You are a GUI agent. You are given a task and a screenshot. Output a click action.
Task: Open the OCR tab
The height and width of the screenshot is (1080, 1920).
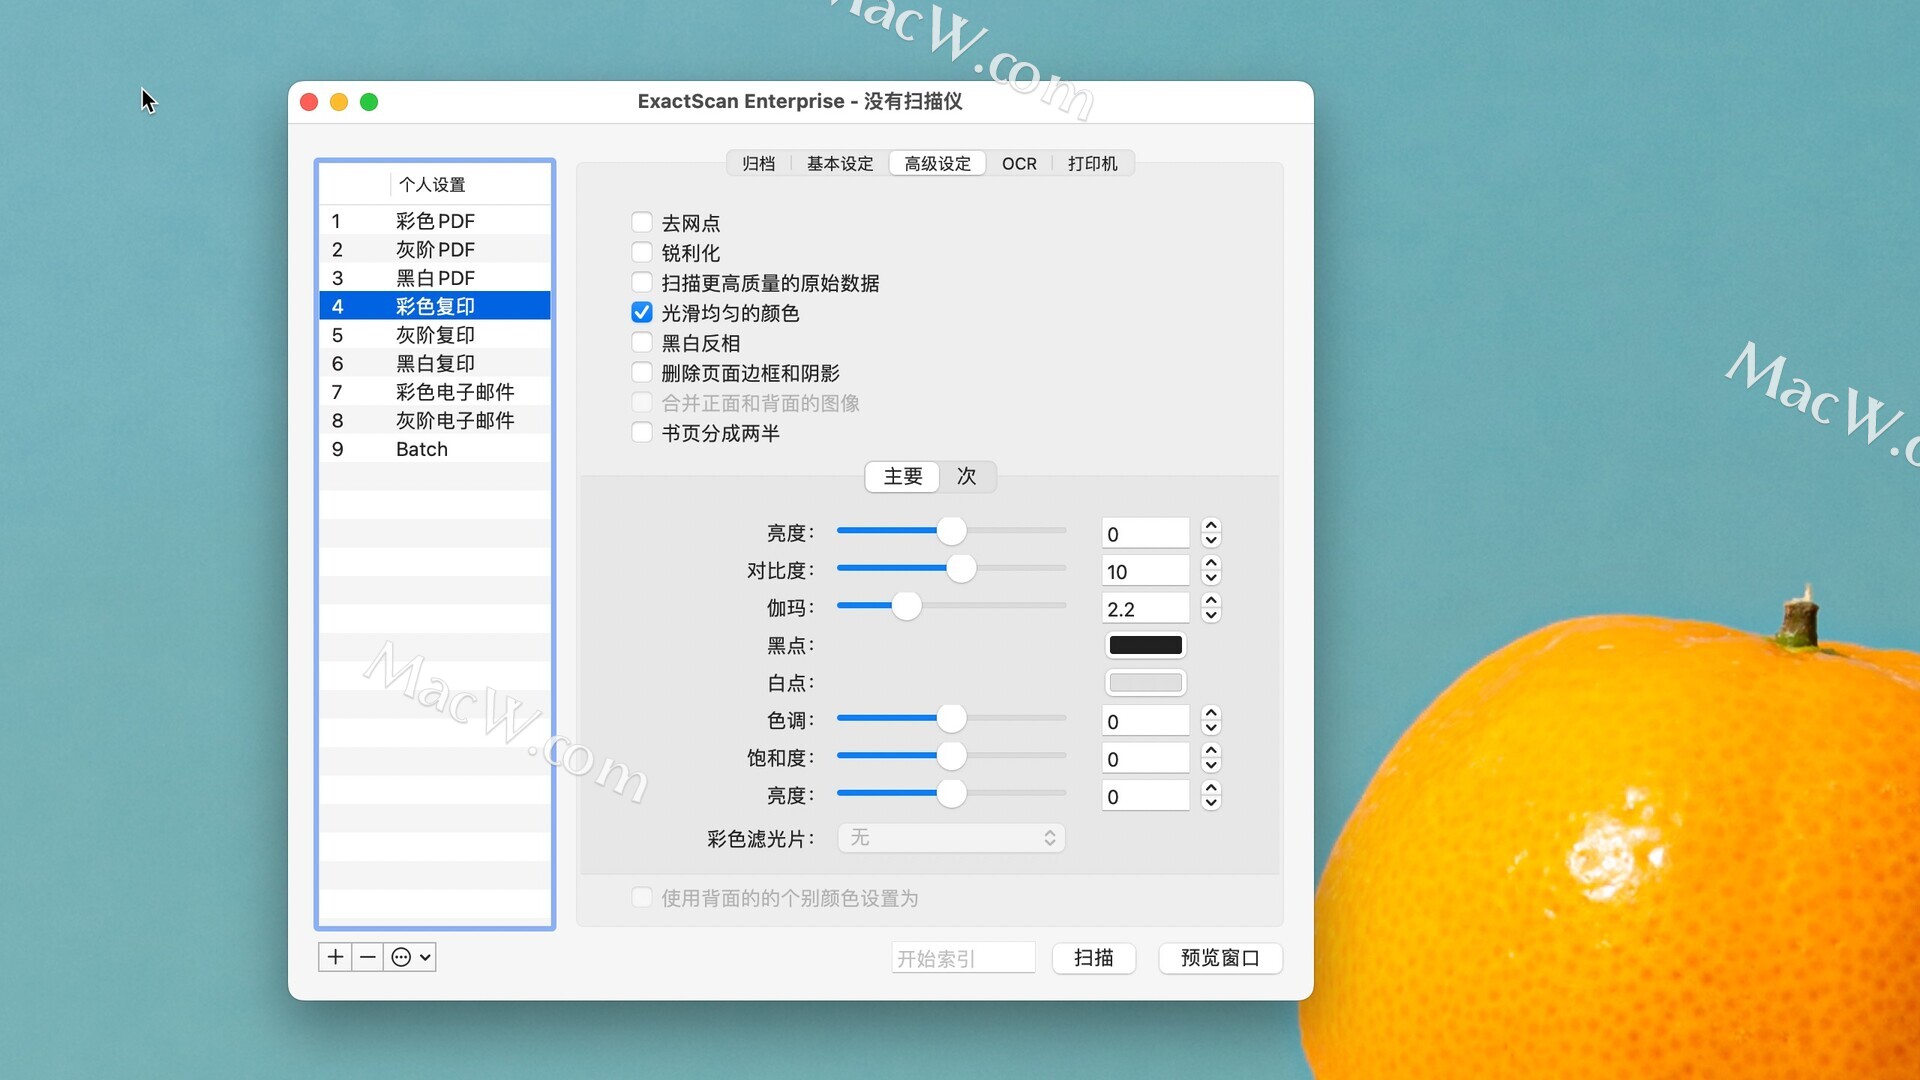click(x=1019, y=163)
